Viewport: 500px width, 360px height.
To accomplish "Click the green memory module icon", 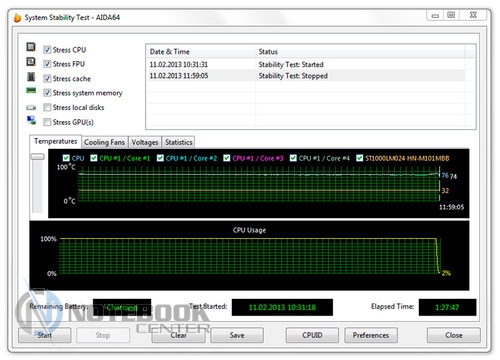I will (31, 90).
